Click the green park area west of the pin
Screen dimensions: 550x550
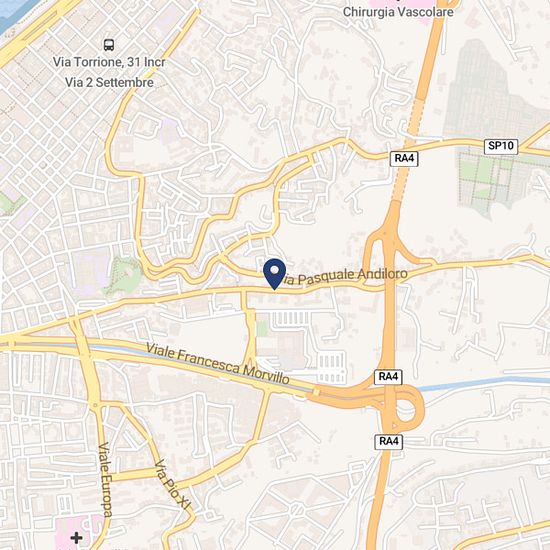(125, 276)
